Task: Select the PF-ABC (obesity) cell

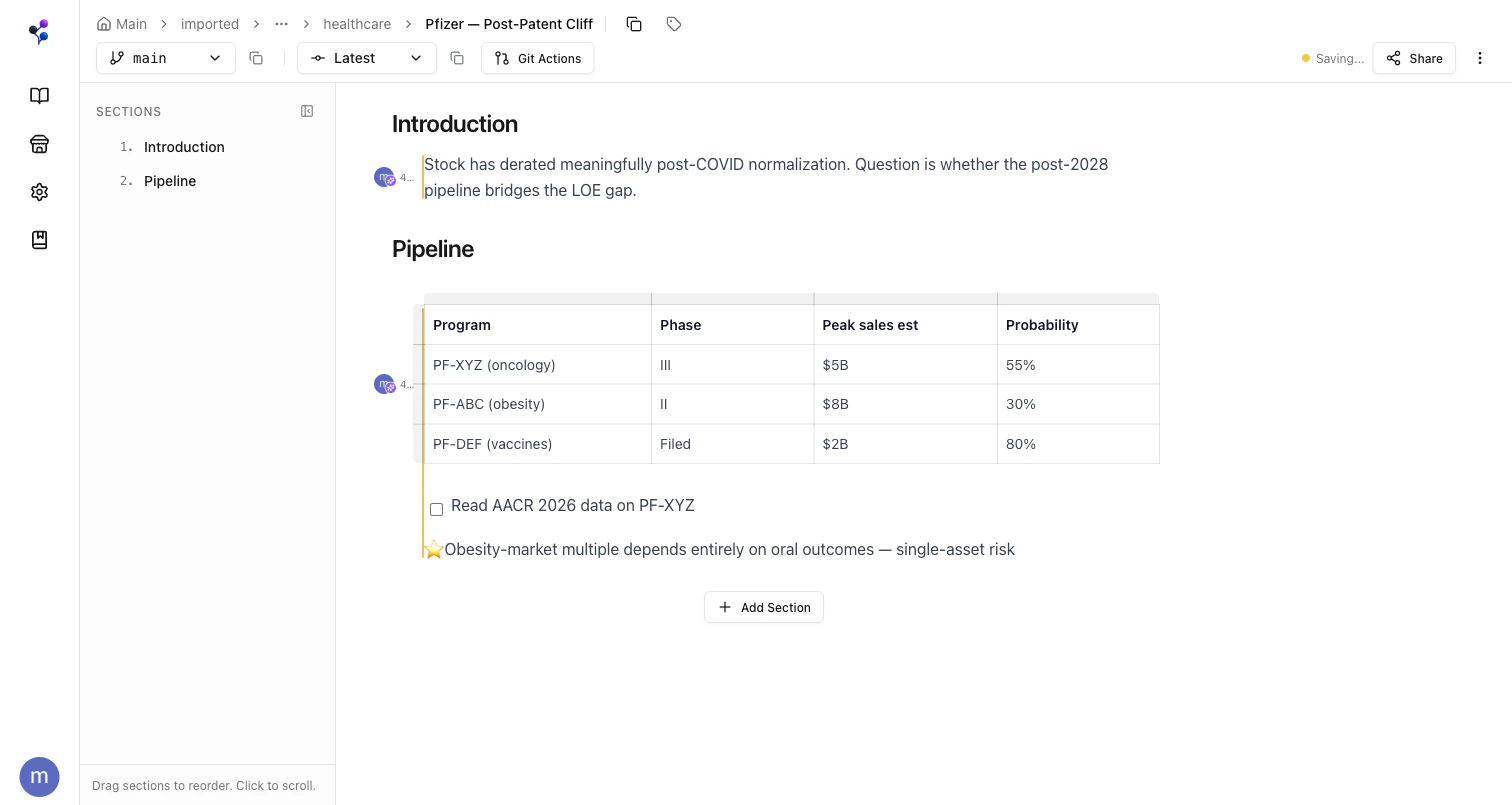Action: [x=538, y=404]
